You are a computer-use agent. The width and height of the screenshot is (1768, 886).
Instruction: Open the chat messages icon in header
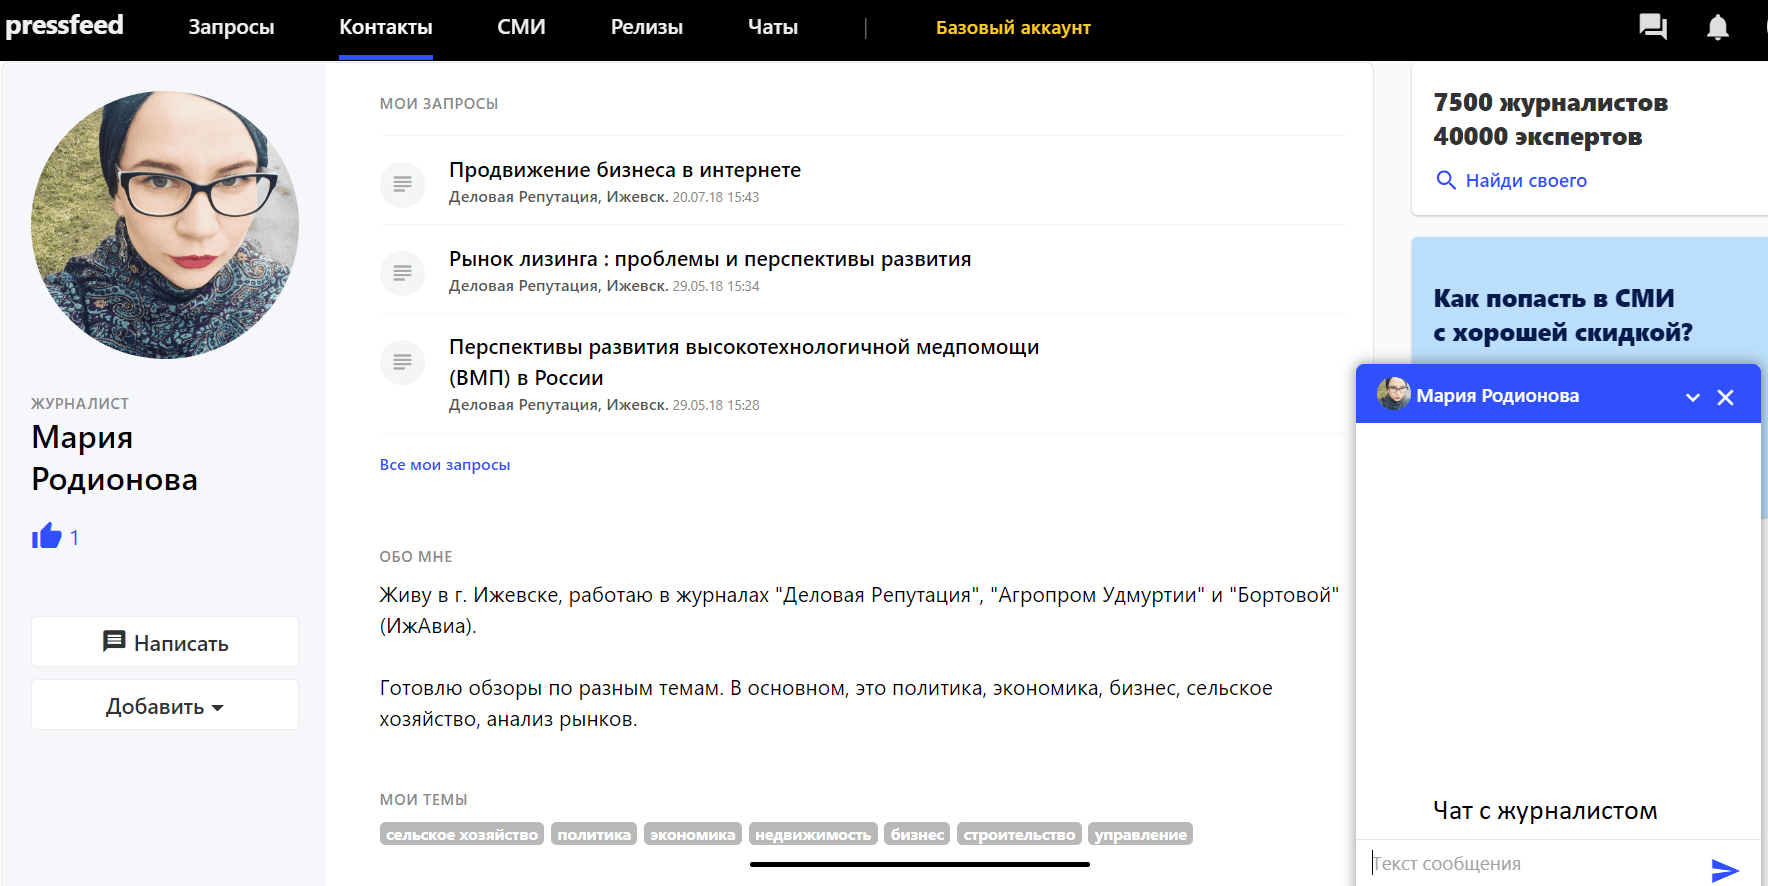[x=1652, y=27]
